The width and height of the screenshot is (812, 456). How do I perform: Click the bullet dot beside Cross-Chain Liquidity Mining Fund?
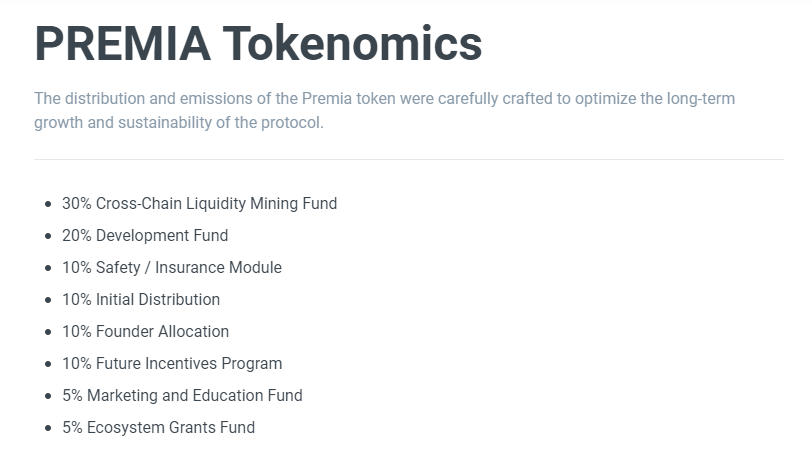[48, 204]
